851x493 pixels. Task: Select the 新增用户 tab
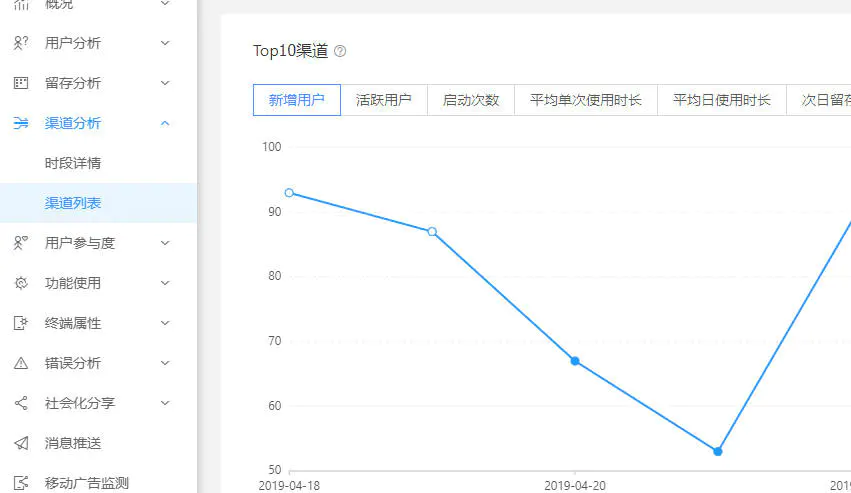click(x=297, y=100)
